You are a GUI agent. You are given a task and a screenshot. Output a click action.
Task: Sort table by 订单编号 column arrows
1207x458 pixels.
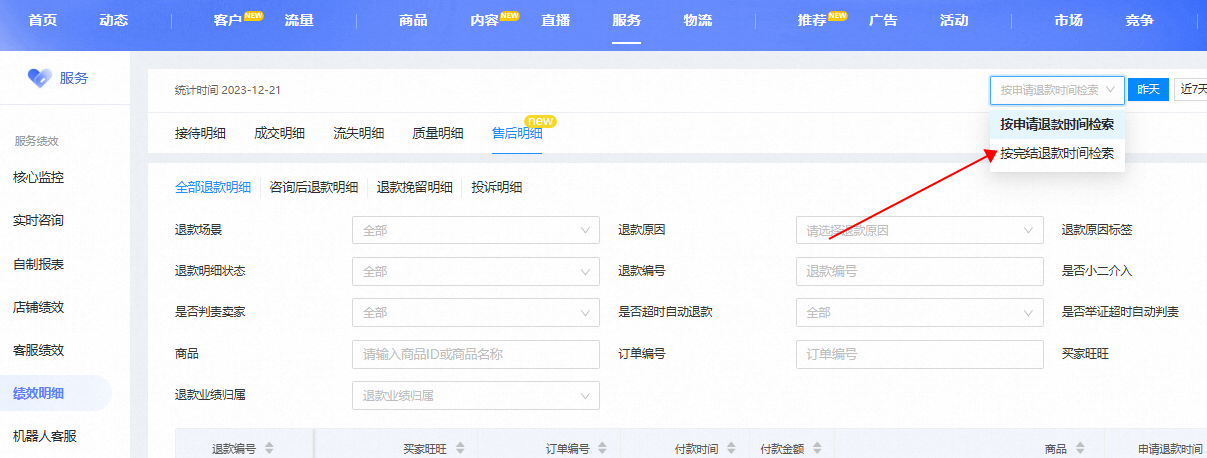pos(602,449)
